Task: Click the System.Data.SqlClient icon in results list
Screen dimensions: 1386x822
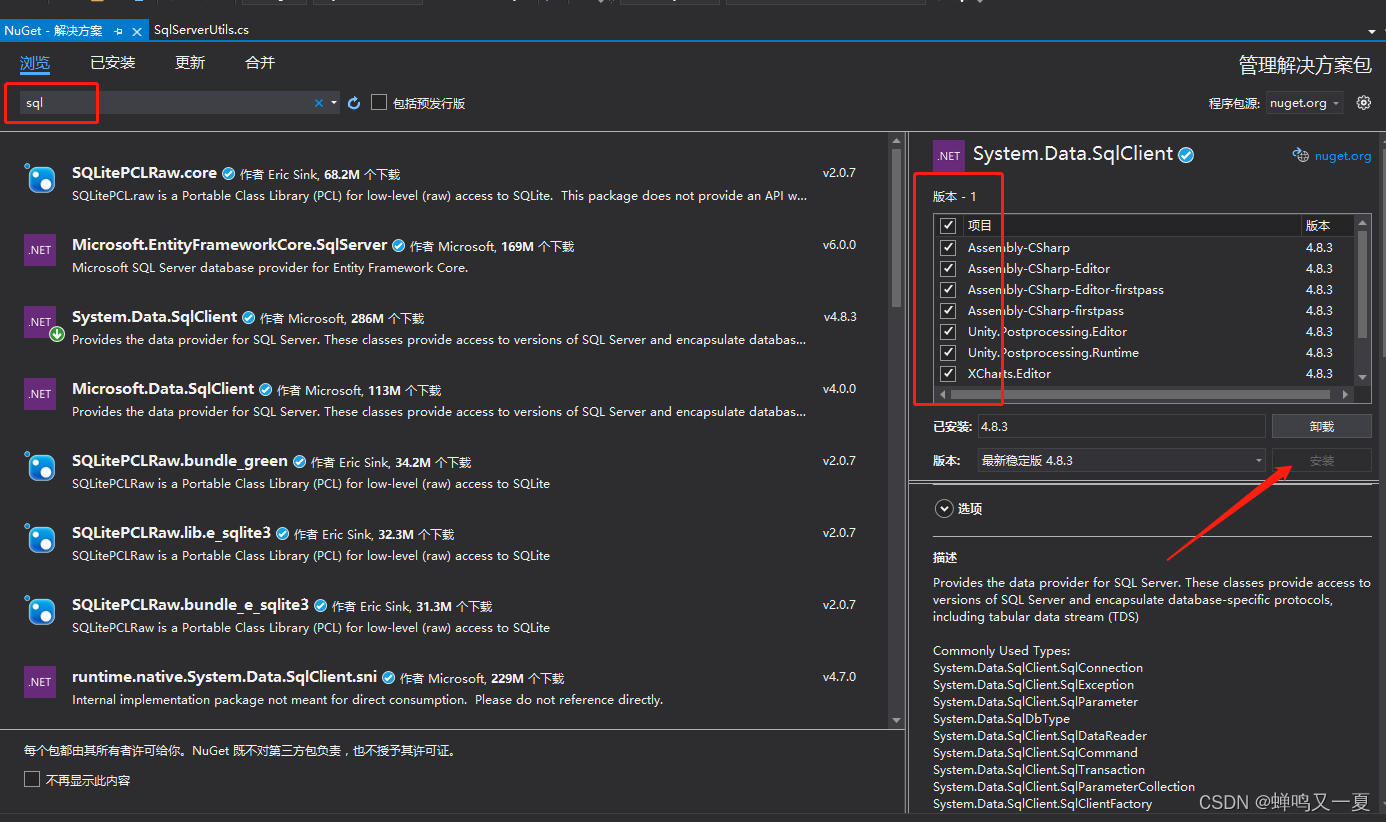Action: point(40,322)
